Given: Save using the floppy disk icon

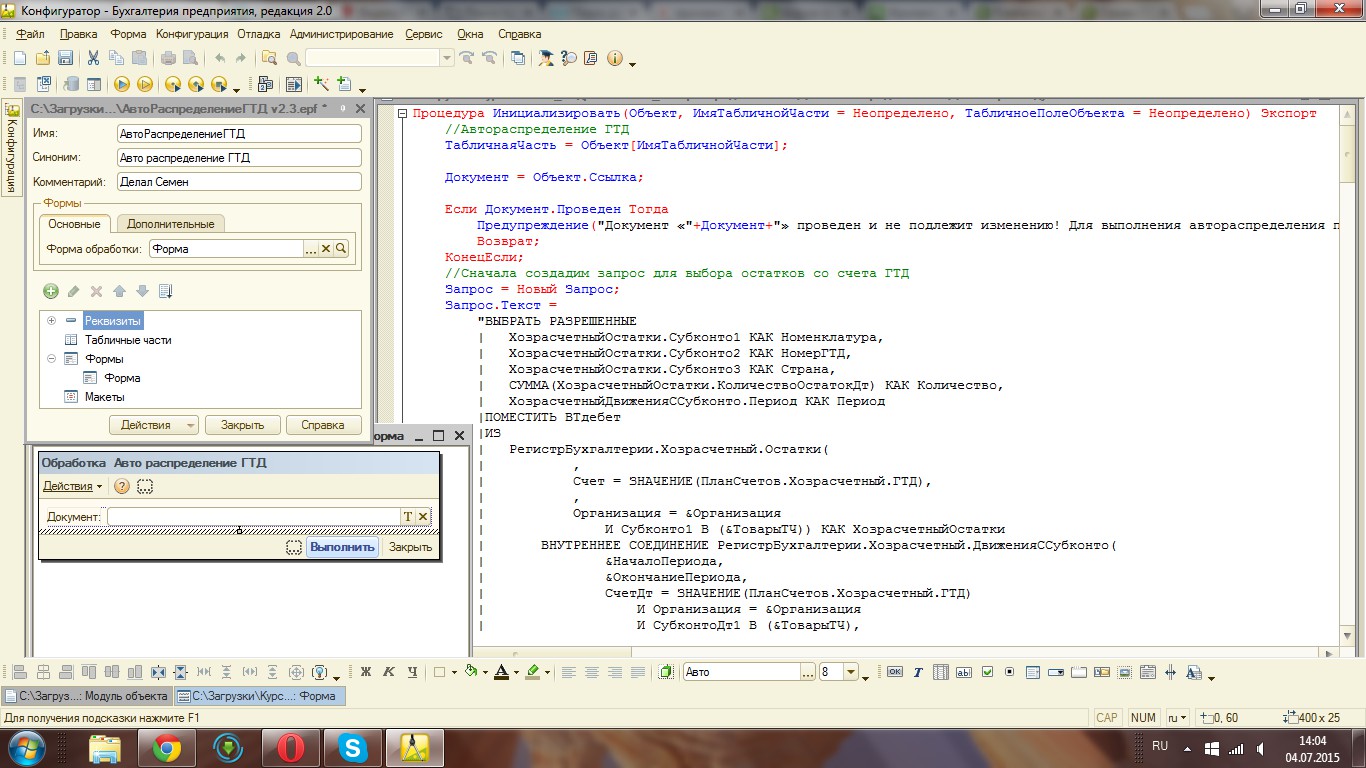Looking at the screenshot, I should click(65, 58).
